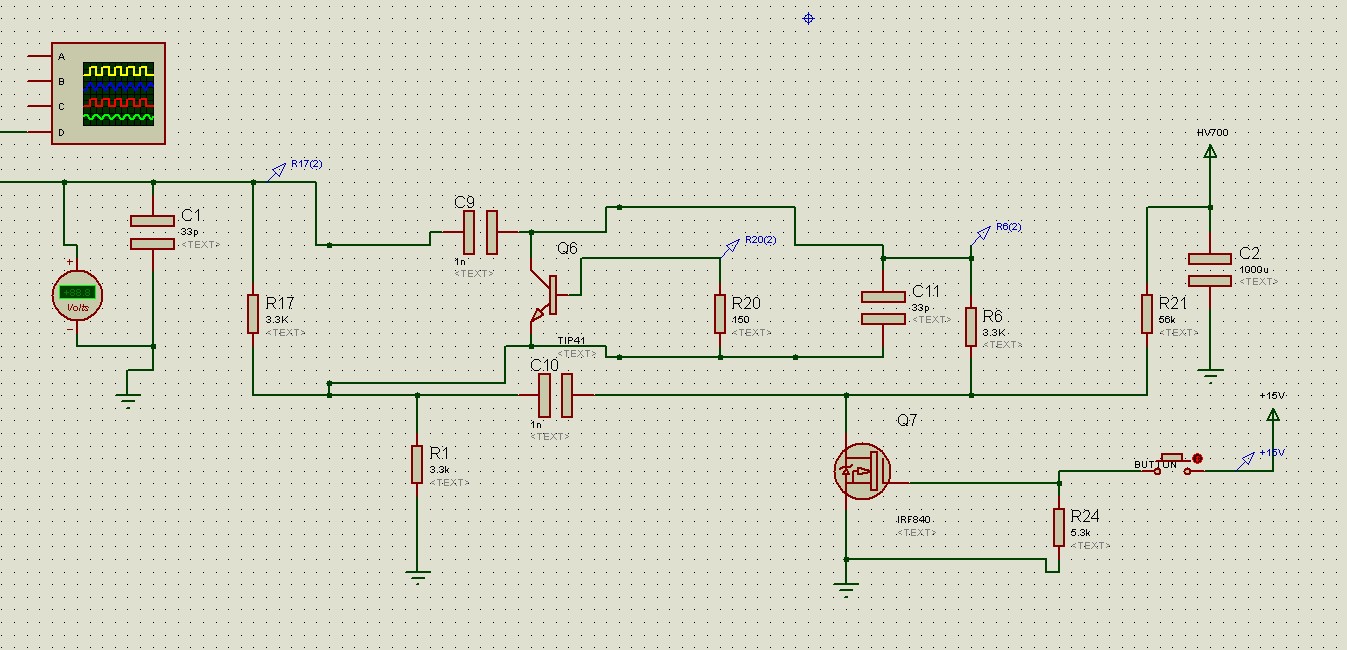
Task: Click the Volts label on the voltmeter
Action: pos(78,308)
